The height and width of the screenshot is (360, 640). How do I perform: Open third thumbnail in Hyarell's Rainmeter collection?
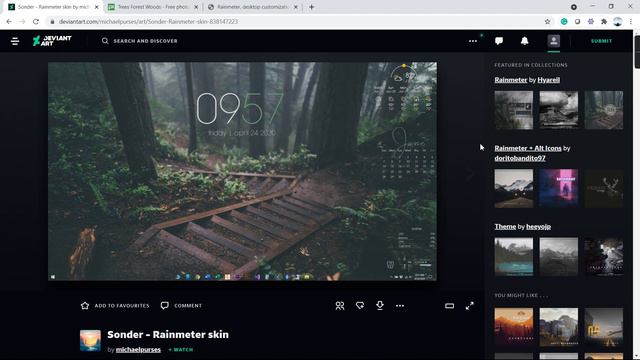pos(604,110)
